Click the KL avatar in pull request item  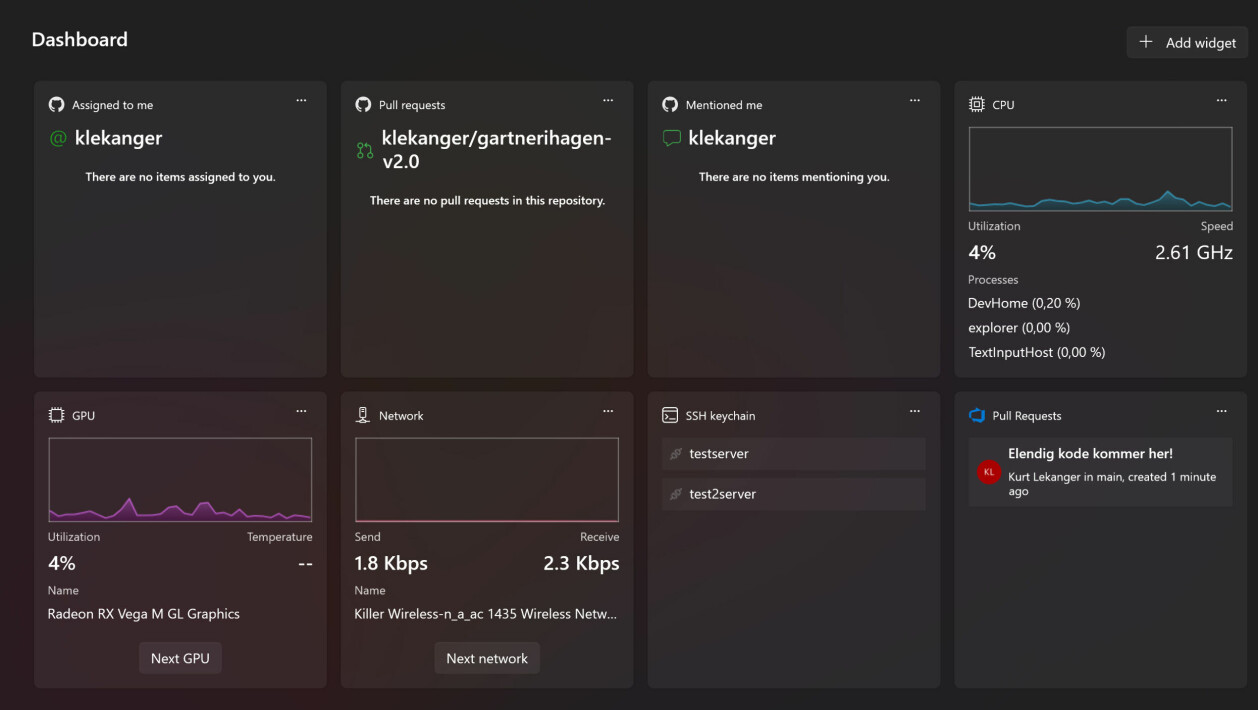[x=989, y=471]
